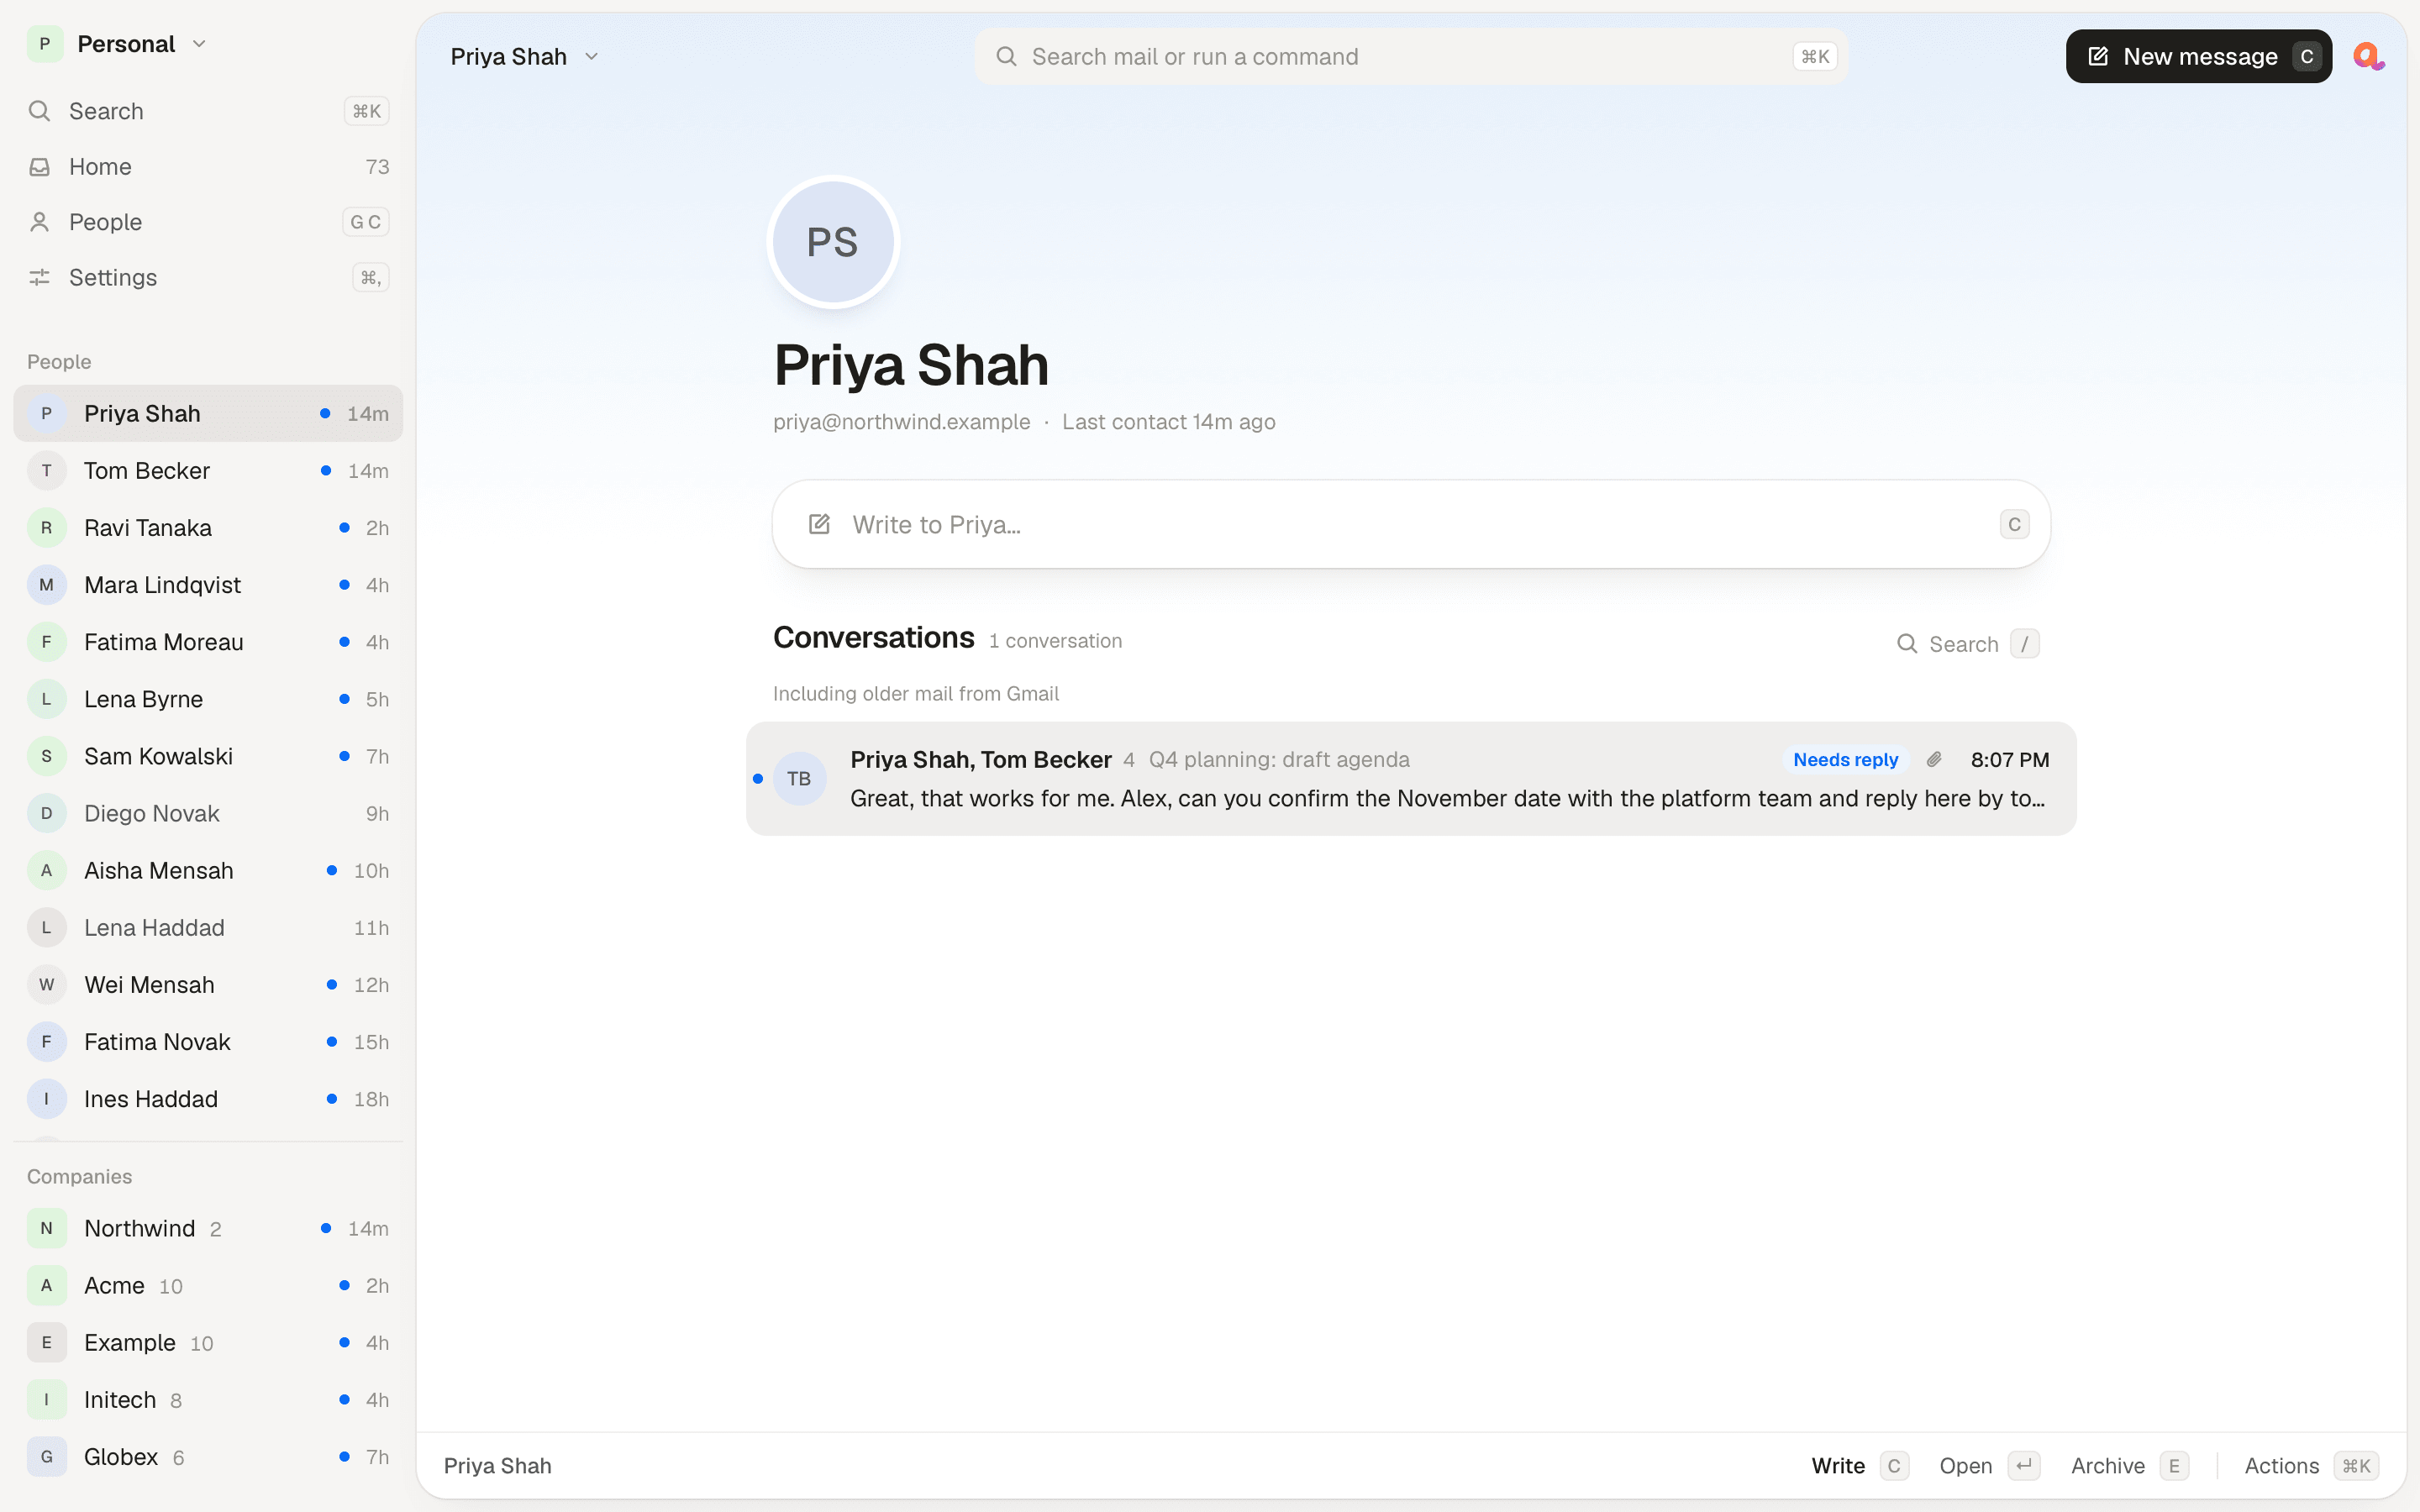The width and height of the screenshot is (2420, 1512).
Task: Go to People in the sidebar menu
Action: [x=208, y=222]
